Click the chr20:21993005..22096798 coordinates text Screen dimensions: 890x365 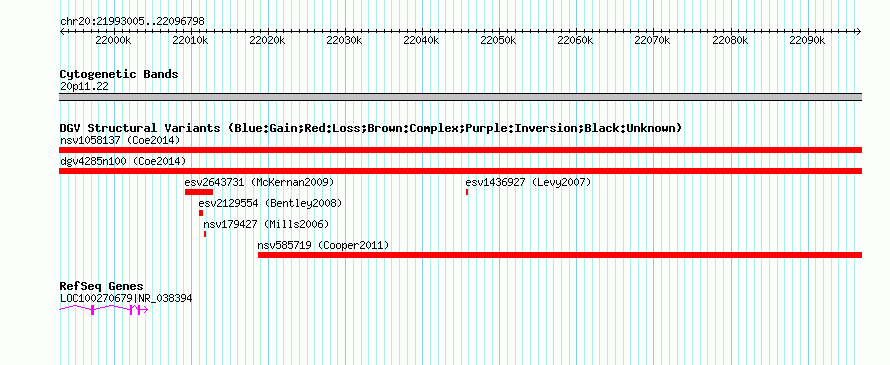(132, 22)
